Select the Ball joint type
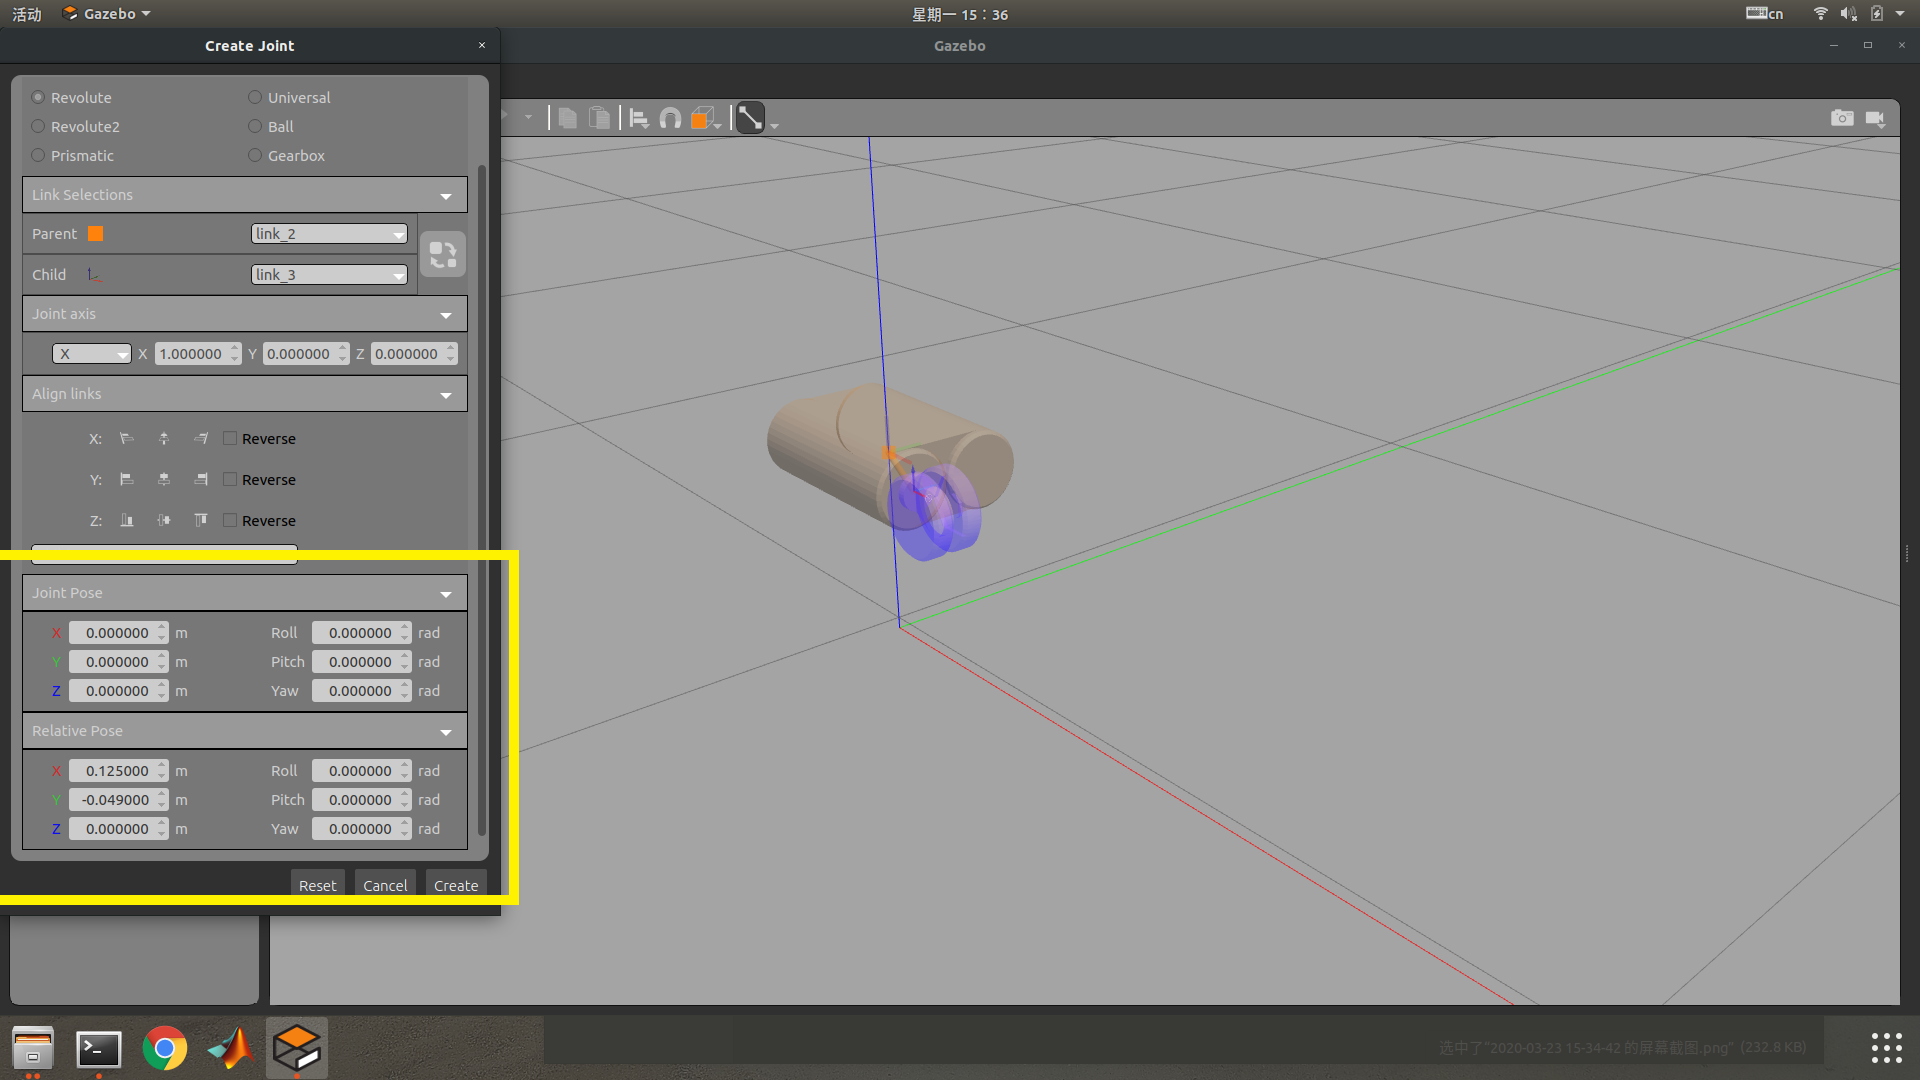 click(255, 127)
